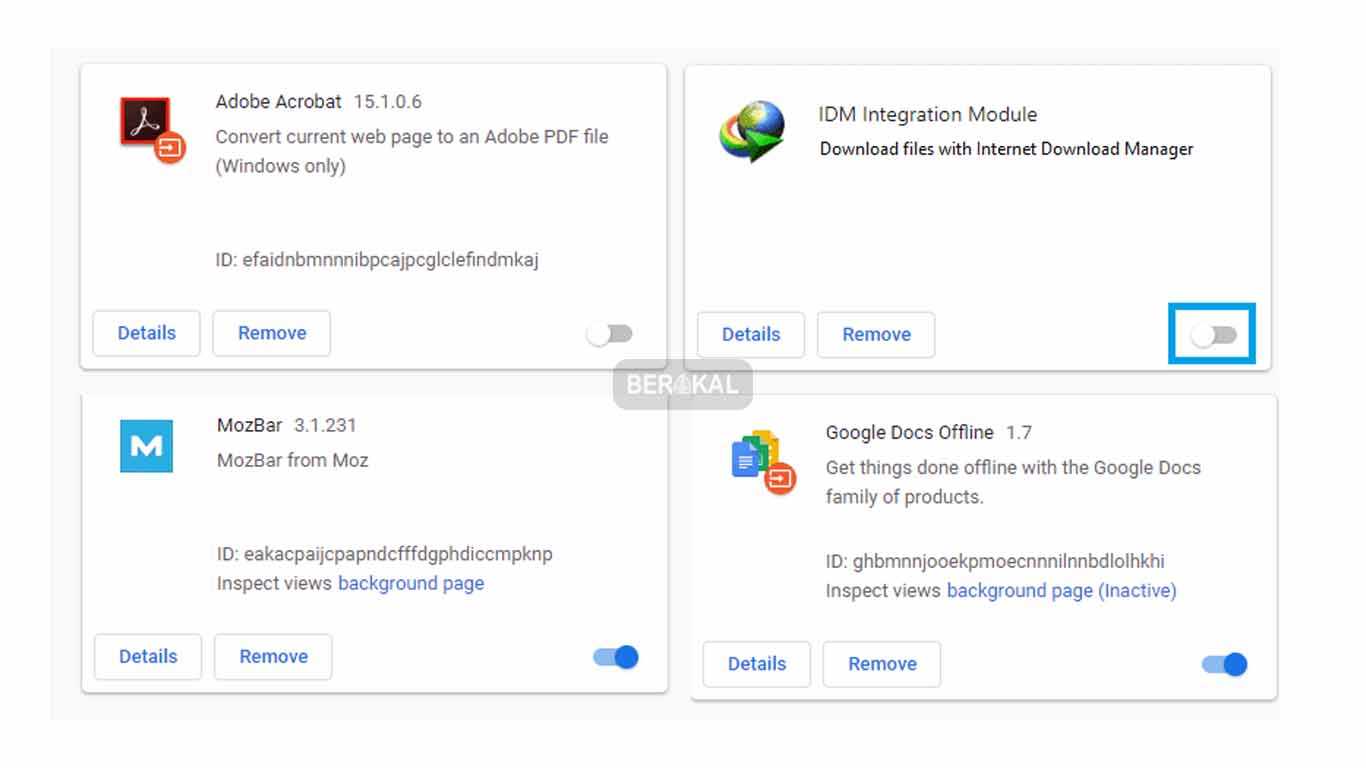Remove the Adobe Acrobat extension
This screenshot has width=1366, height=768.
272,333
